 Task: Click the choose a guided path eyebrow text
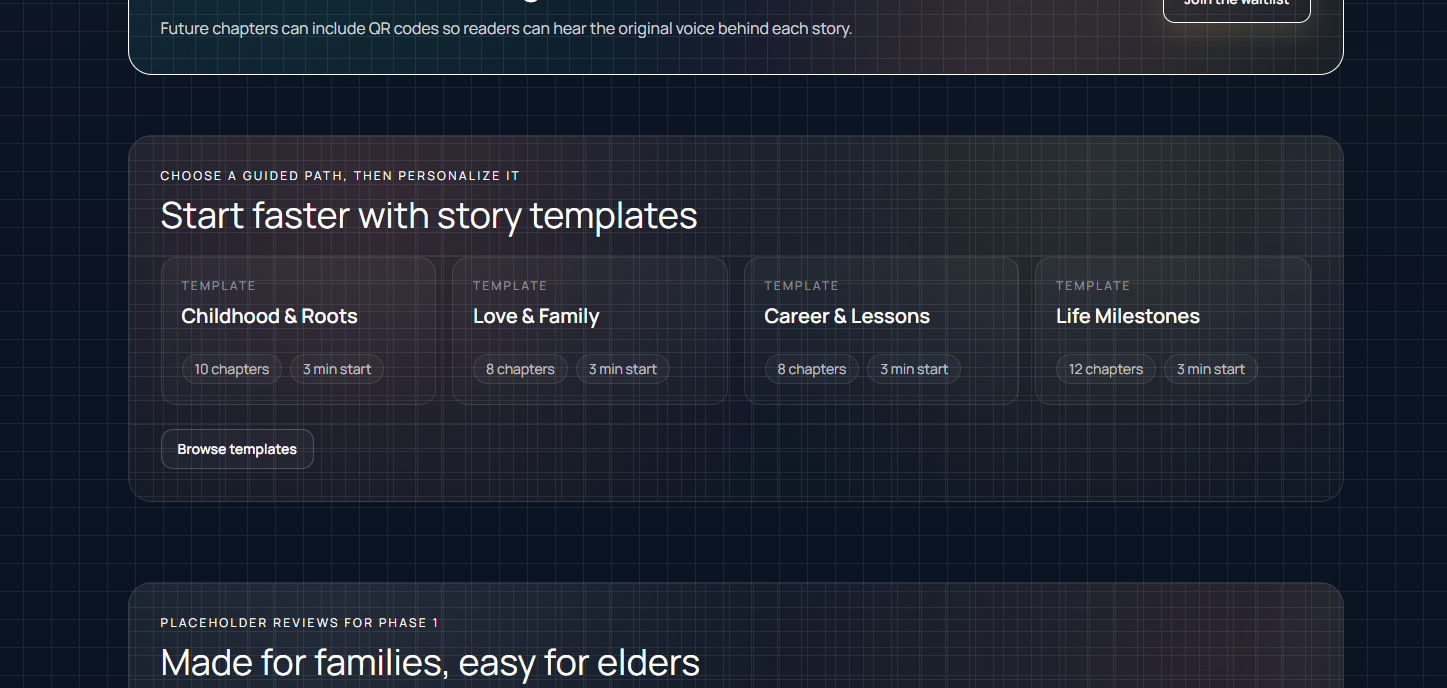(340, 175)
